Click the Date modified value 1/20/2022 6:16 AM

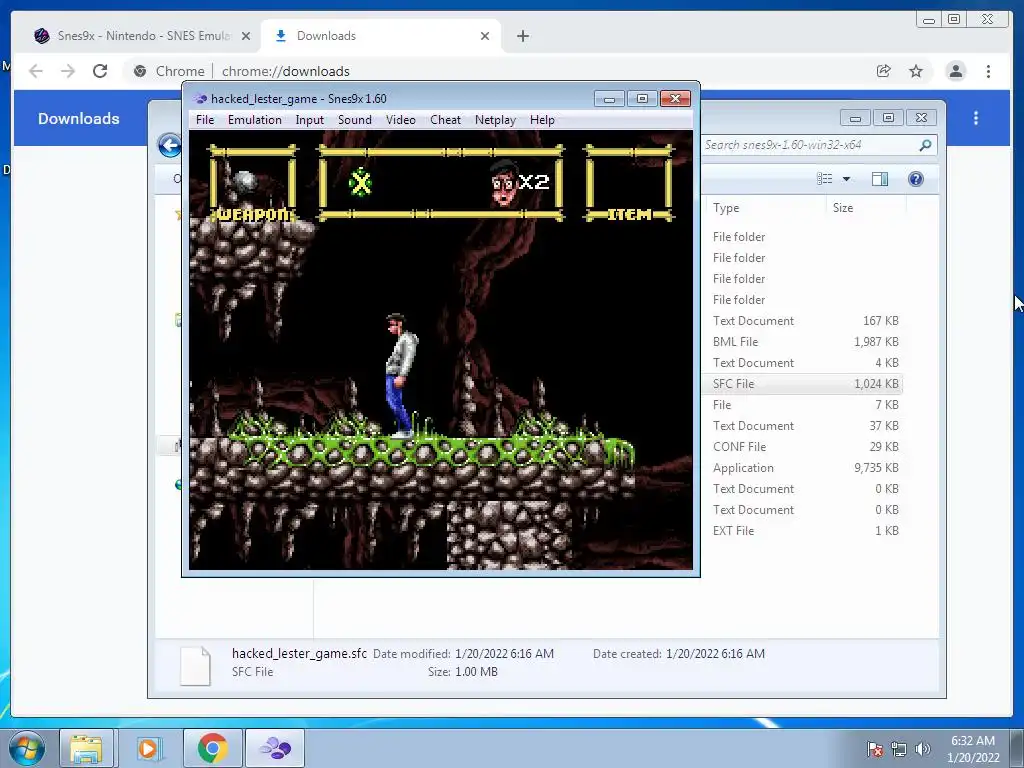pos(504,653)
